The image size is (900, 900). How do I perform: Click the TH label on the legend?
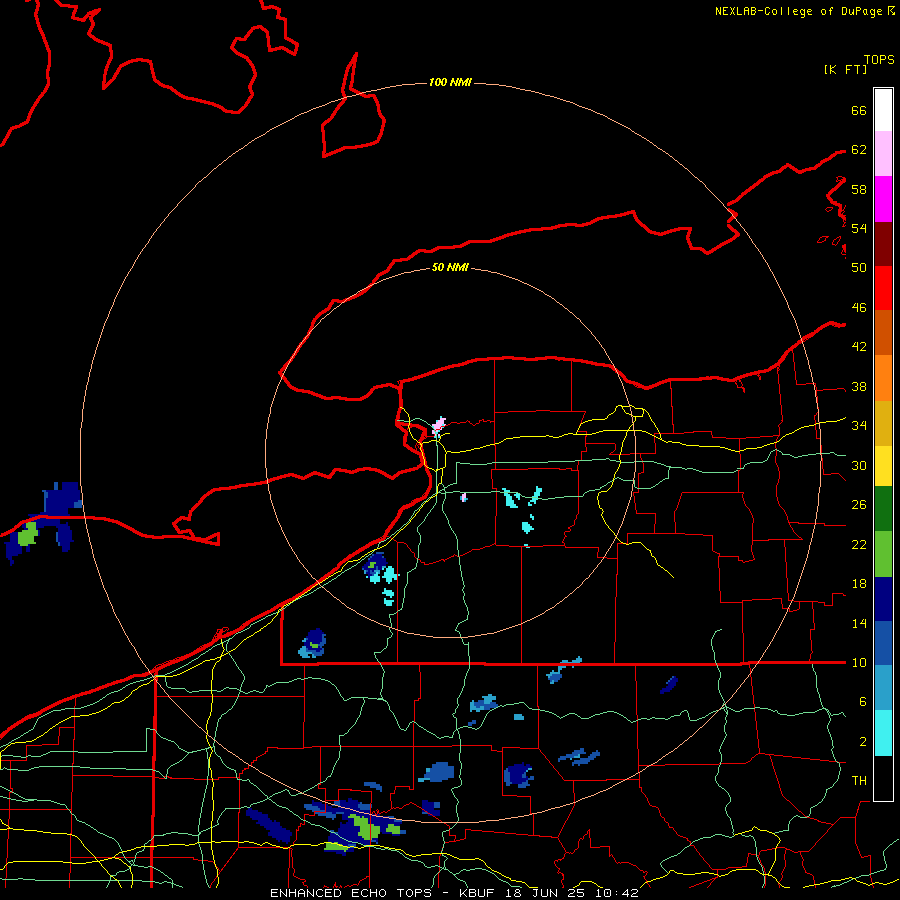pos(859,781)
